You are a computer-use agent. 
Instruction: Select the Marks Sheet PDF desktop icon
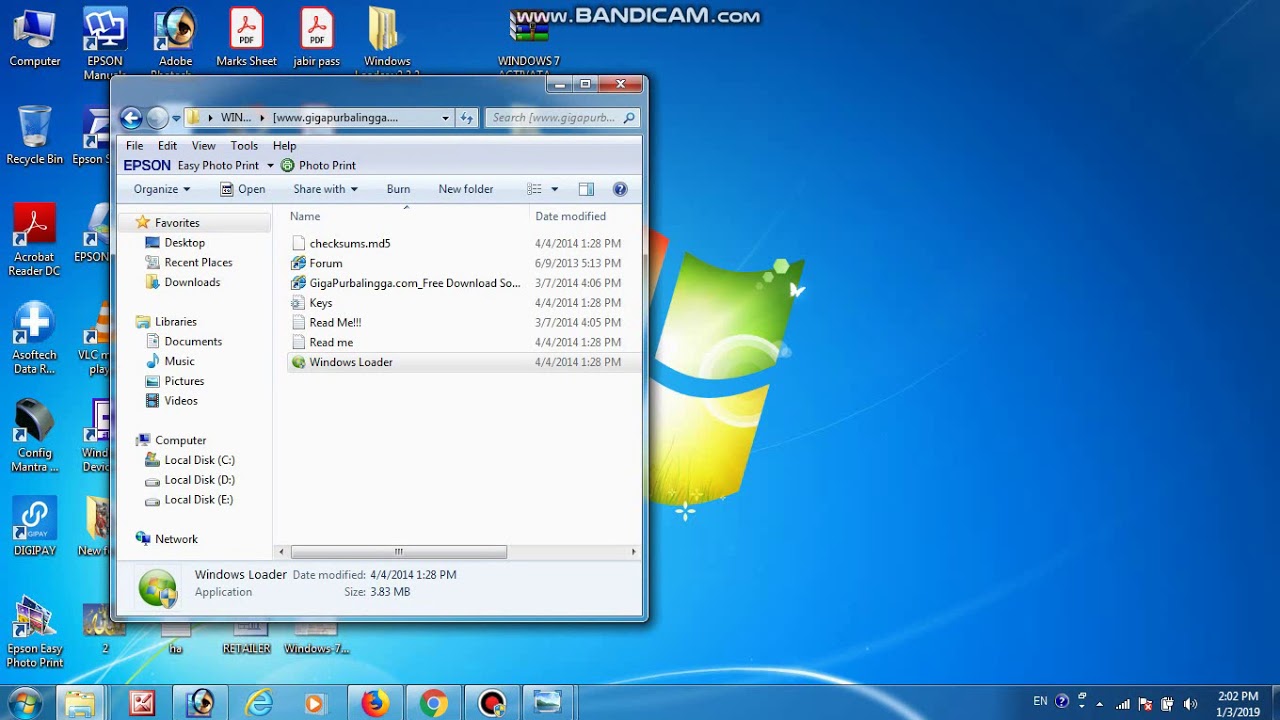[x=246, y=39]
